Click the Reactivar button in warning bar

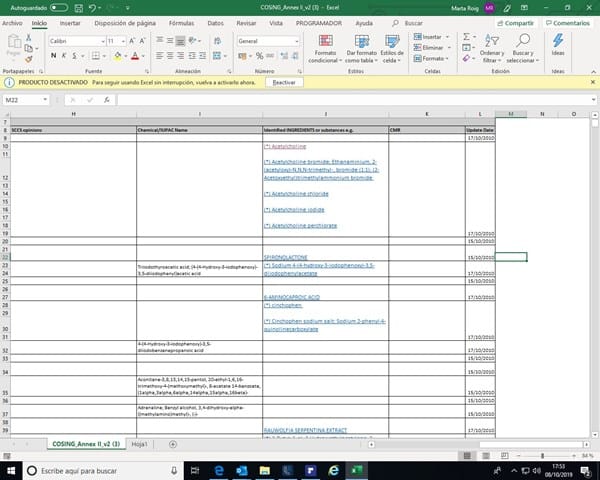284,83
